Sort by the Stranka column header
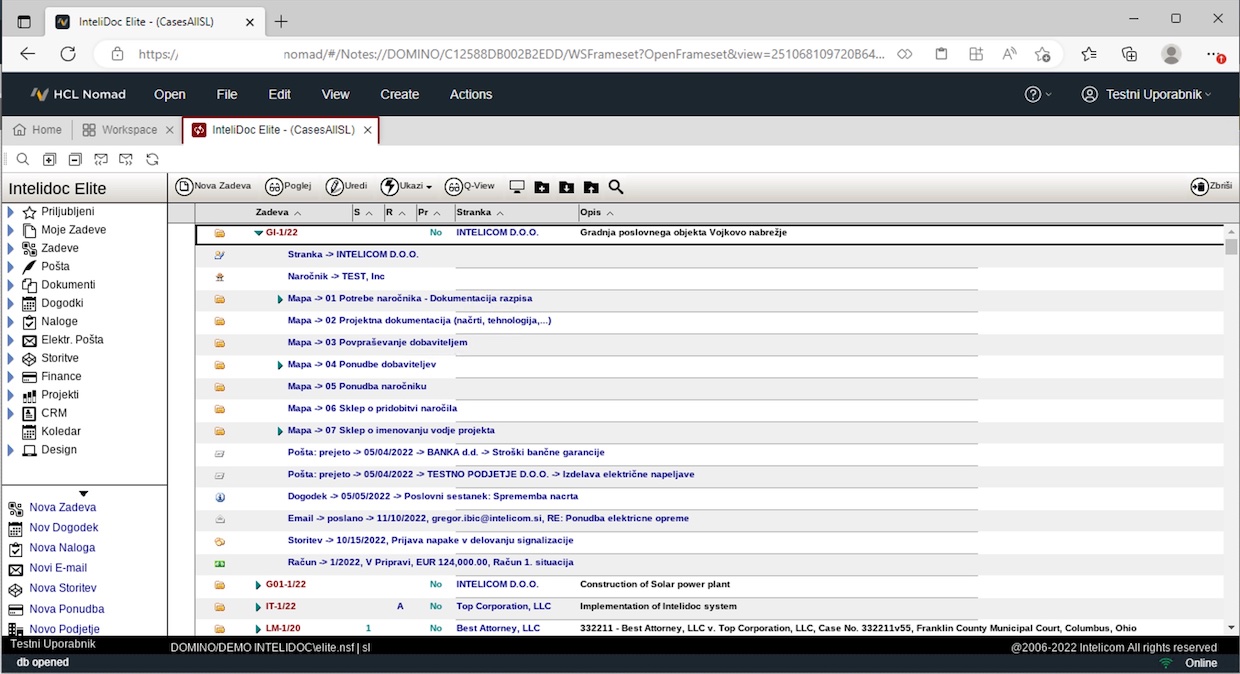 480,213
